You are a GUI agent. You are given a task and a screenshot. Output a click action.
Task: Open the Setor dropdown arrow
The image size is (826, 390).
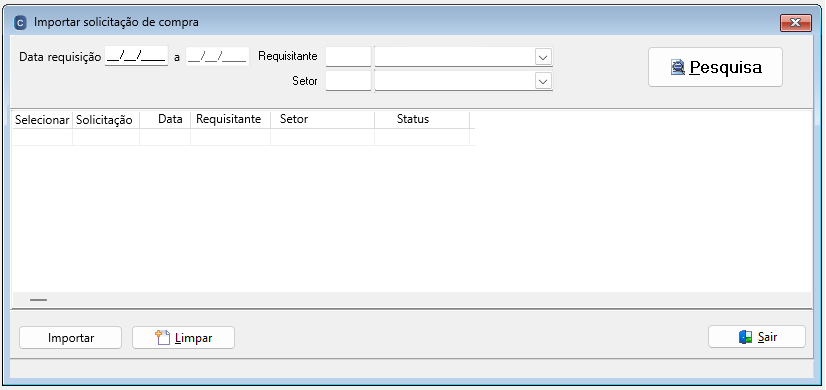coord(543,81)
